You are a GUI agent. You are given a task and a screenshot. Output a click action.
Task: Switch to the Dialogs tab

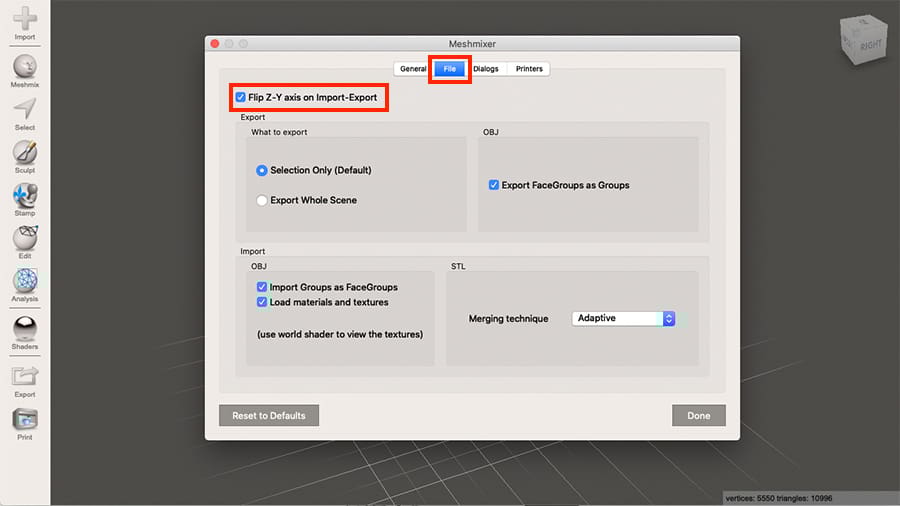pyautogui.click(x=486, y=69)
